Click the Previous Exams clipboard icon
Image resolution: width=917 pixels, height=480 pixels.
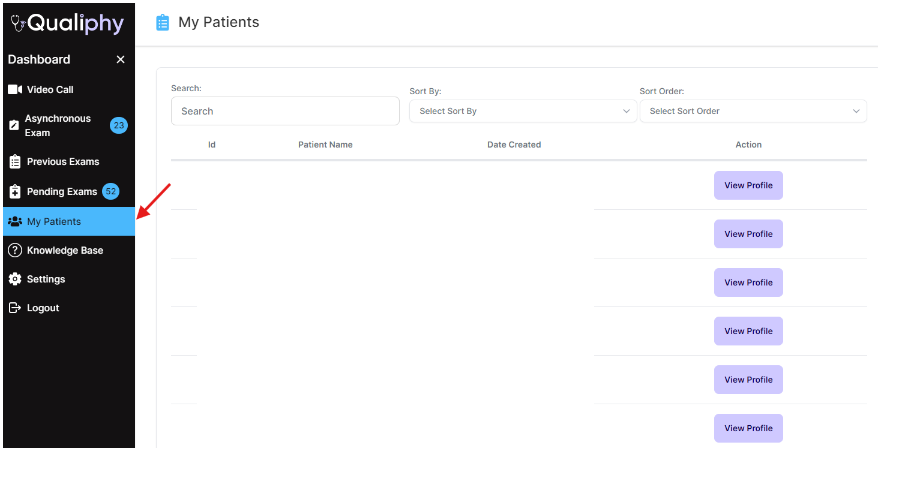point(15,162)
